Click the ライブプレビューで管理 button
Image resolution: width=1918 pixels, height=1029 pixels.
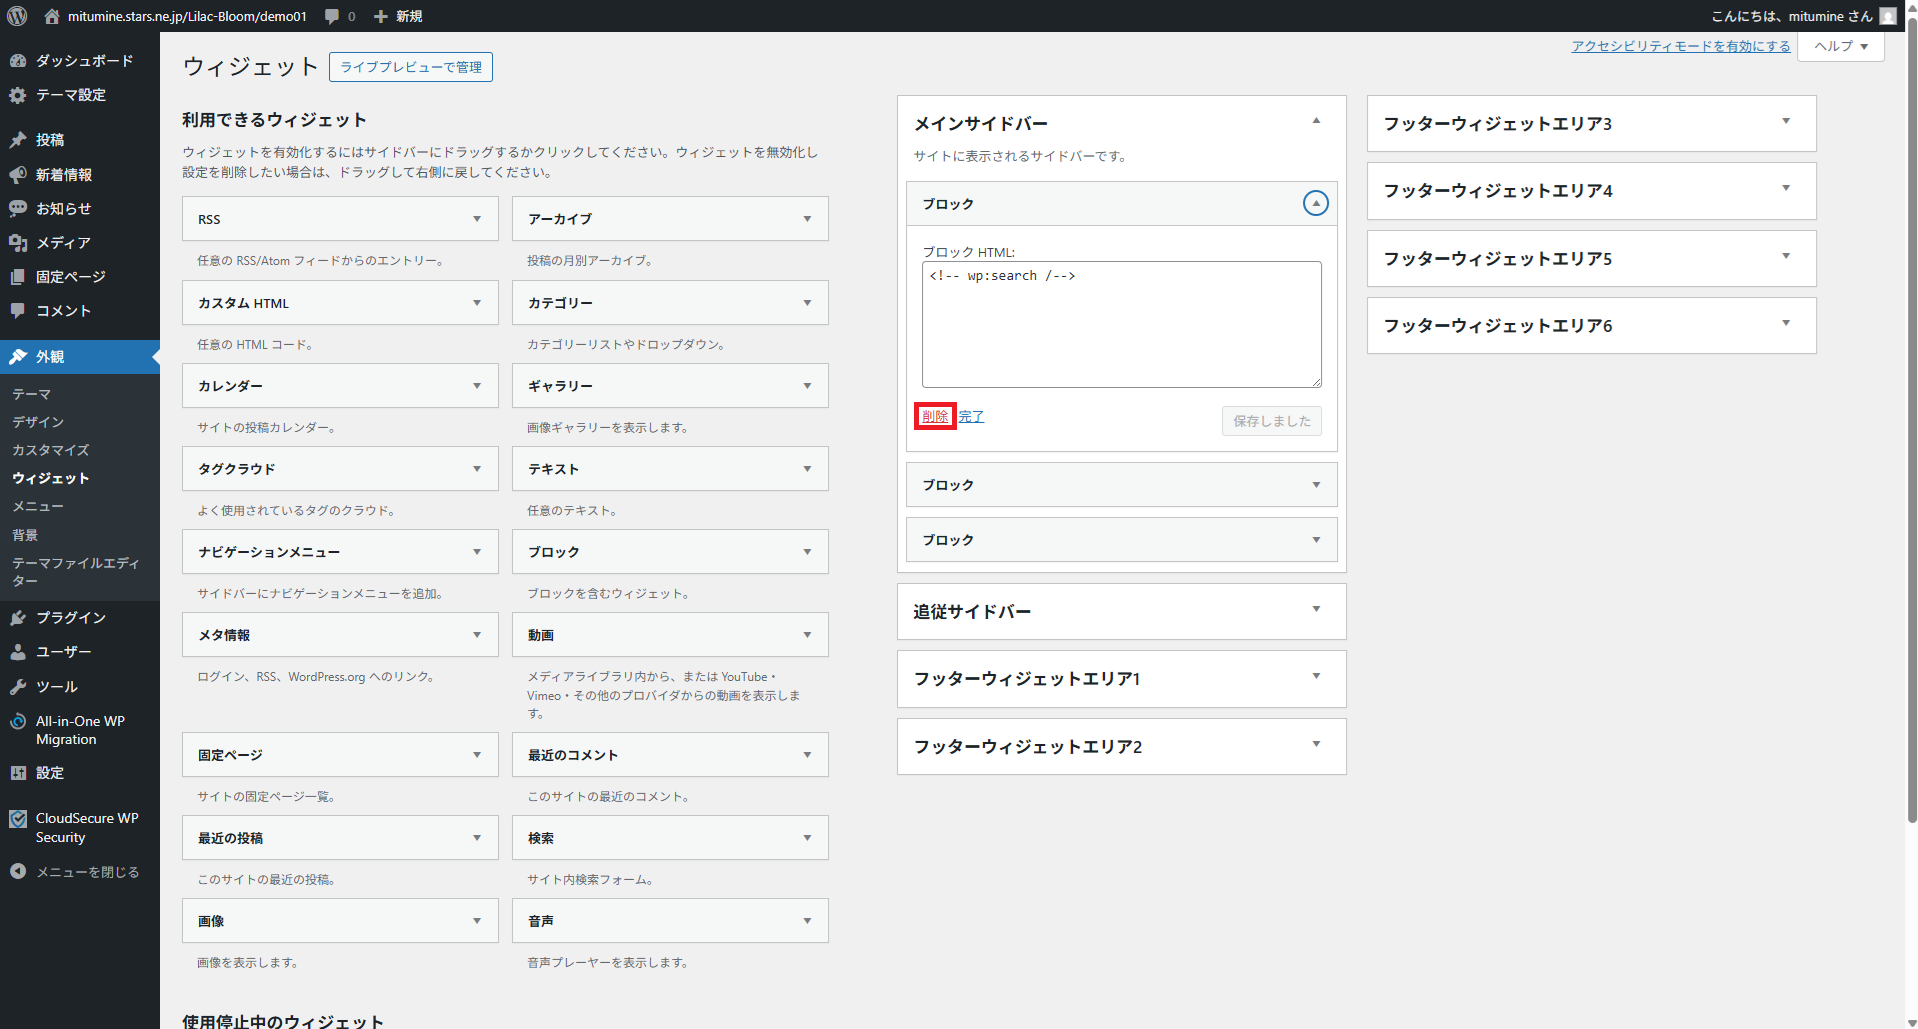410,67
